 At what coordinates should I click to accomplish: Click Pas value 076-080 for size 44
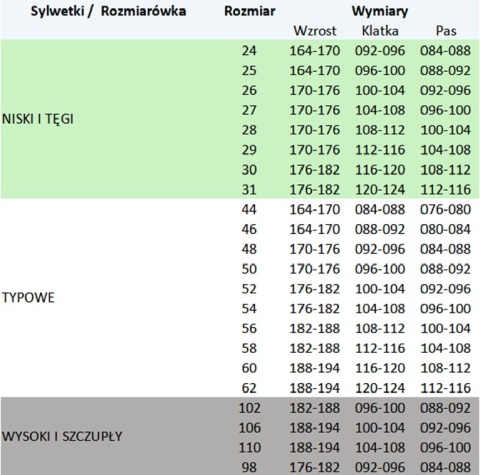[446, 209]
